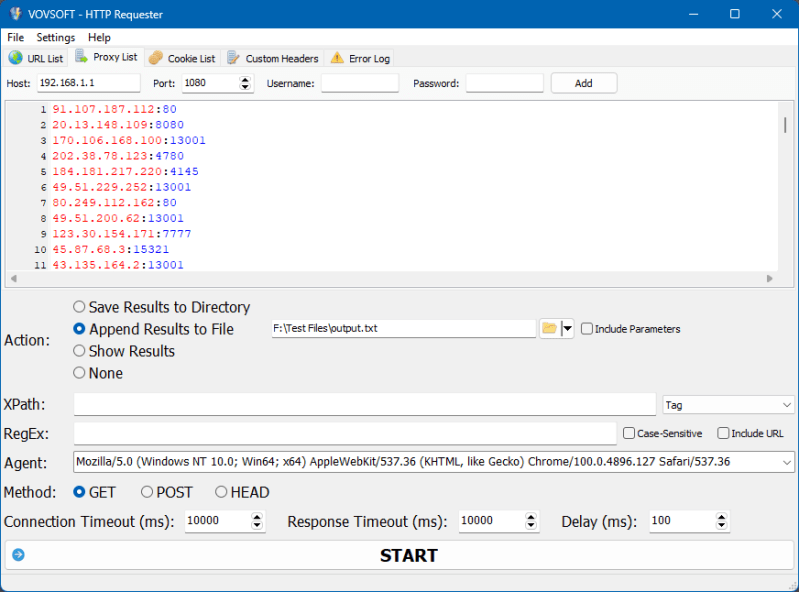This screenshot has width=799, height=592.
Task: Click the START button
Action: pos(400,555)
